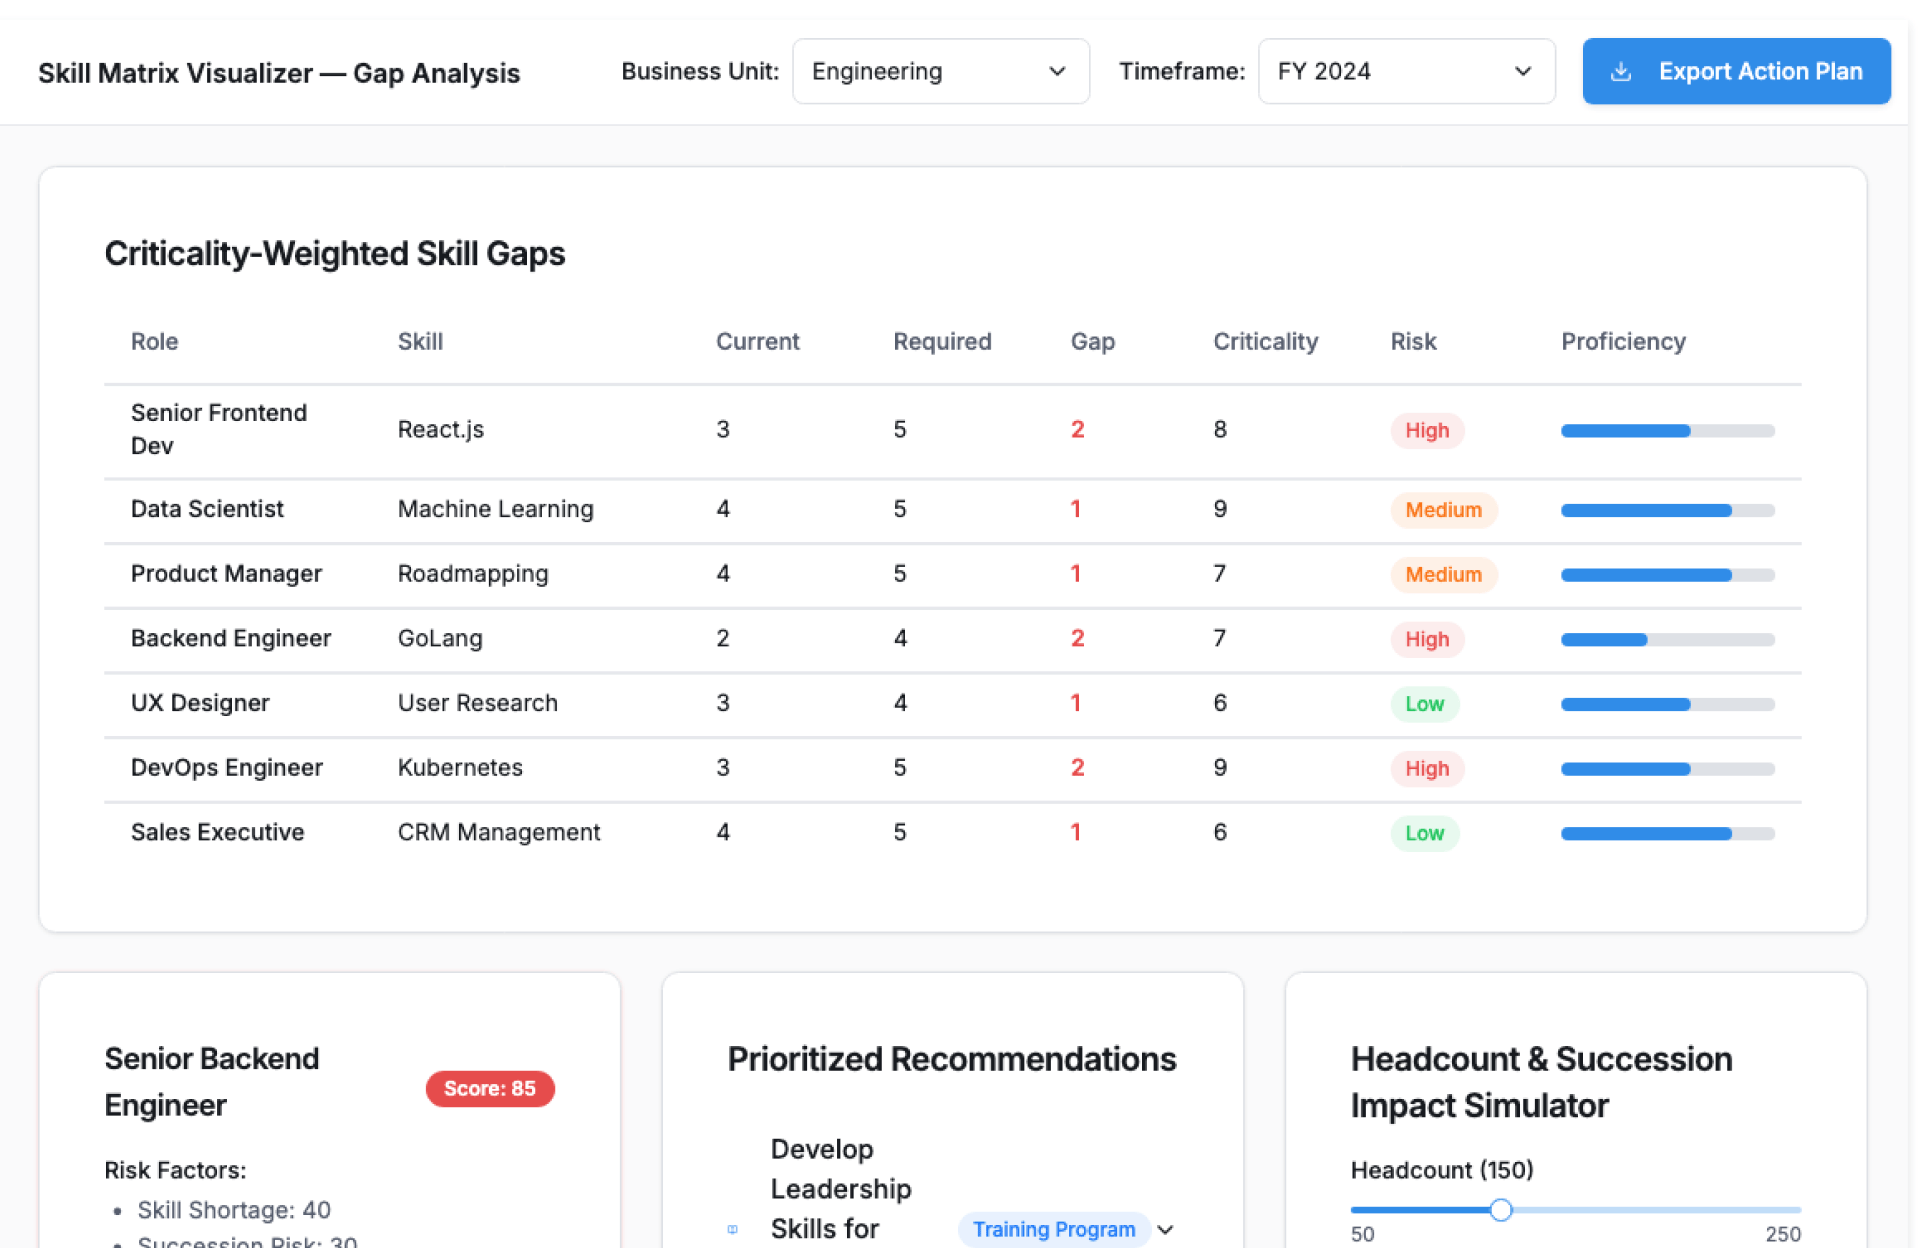Expand the Training Program recommendation chevron
The height and width of the screenshot is (1248, 1920).
click(x=1166, y=1229)
